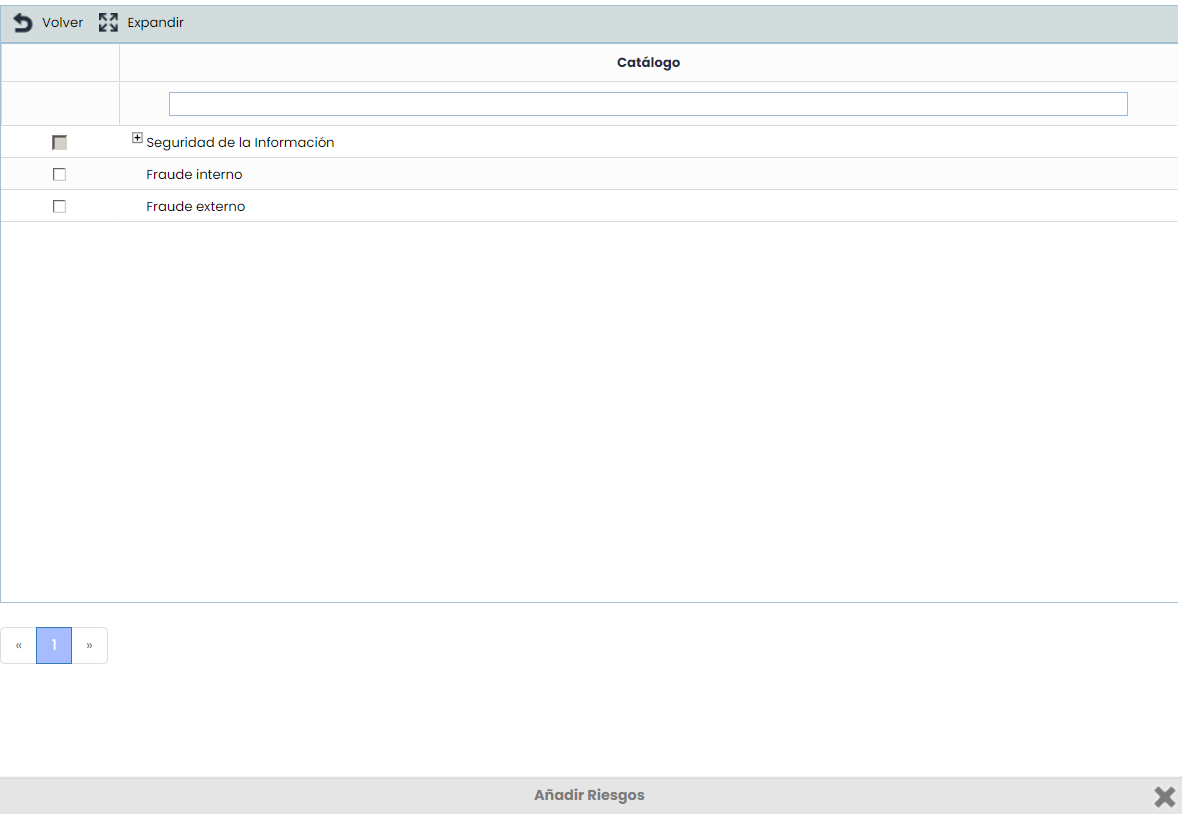Tick the Seguridad de la Información checkbox
1182x814 pixels.
pyautogui.click(x=59, y=143)
